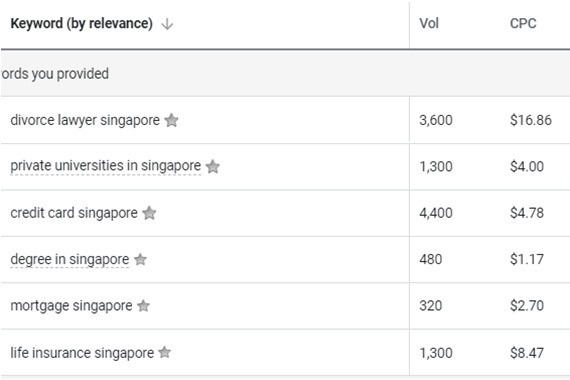Favorite the mortgage singapore keyword

pos(143,306)
